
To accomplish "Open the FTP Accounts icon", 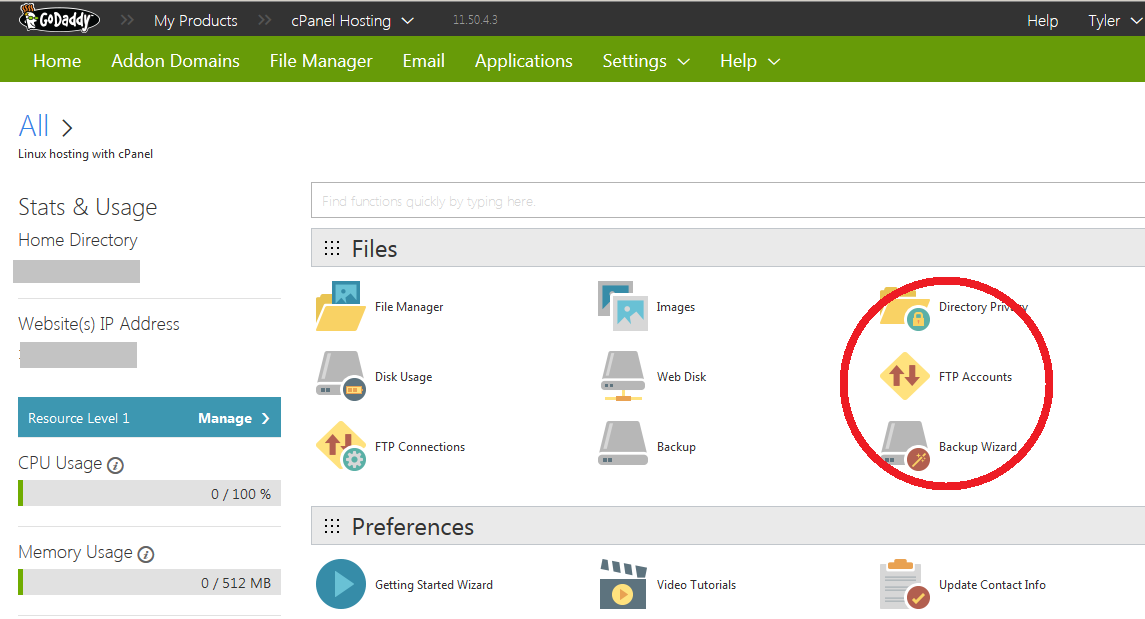I will [904, 377].
